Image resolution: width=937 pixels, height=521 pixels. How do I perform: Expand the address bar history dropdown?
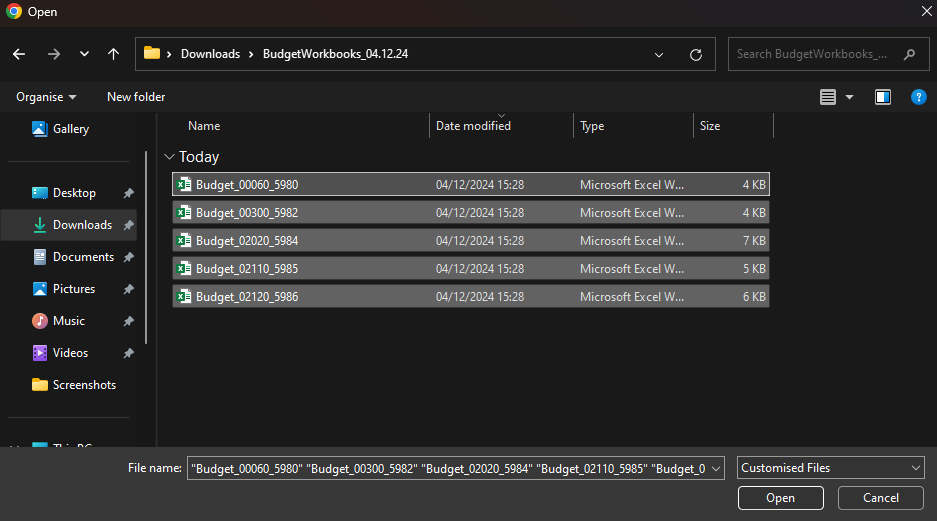point(658,55)
